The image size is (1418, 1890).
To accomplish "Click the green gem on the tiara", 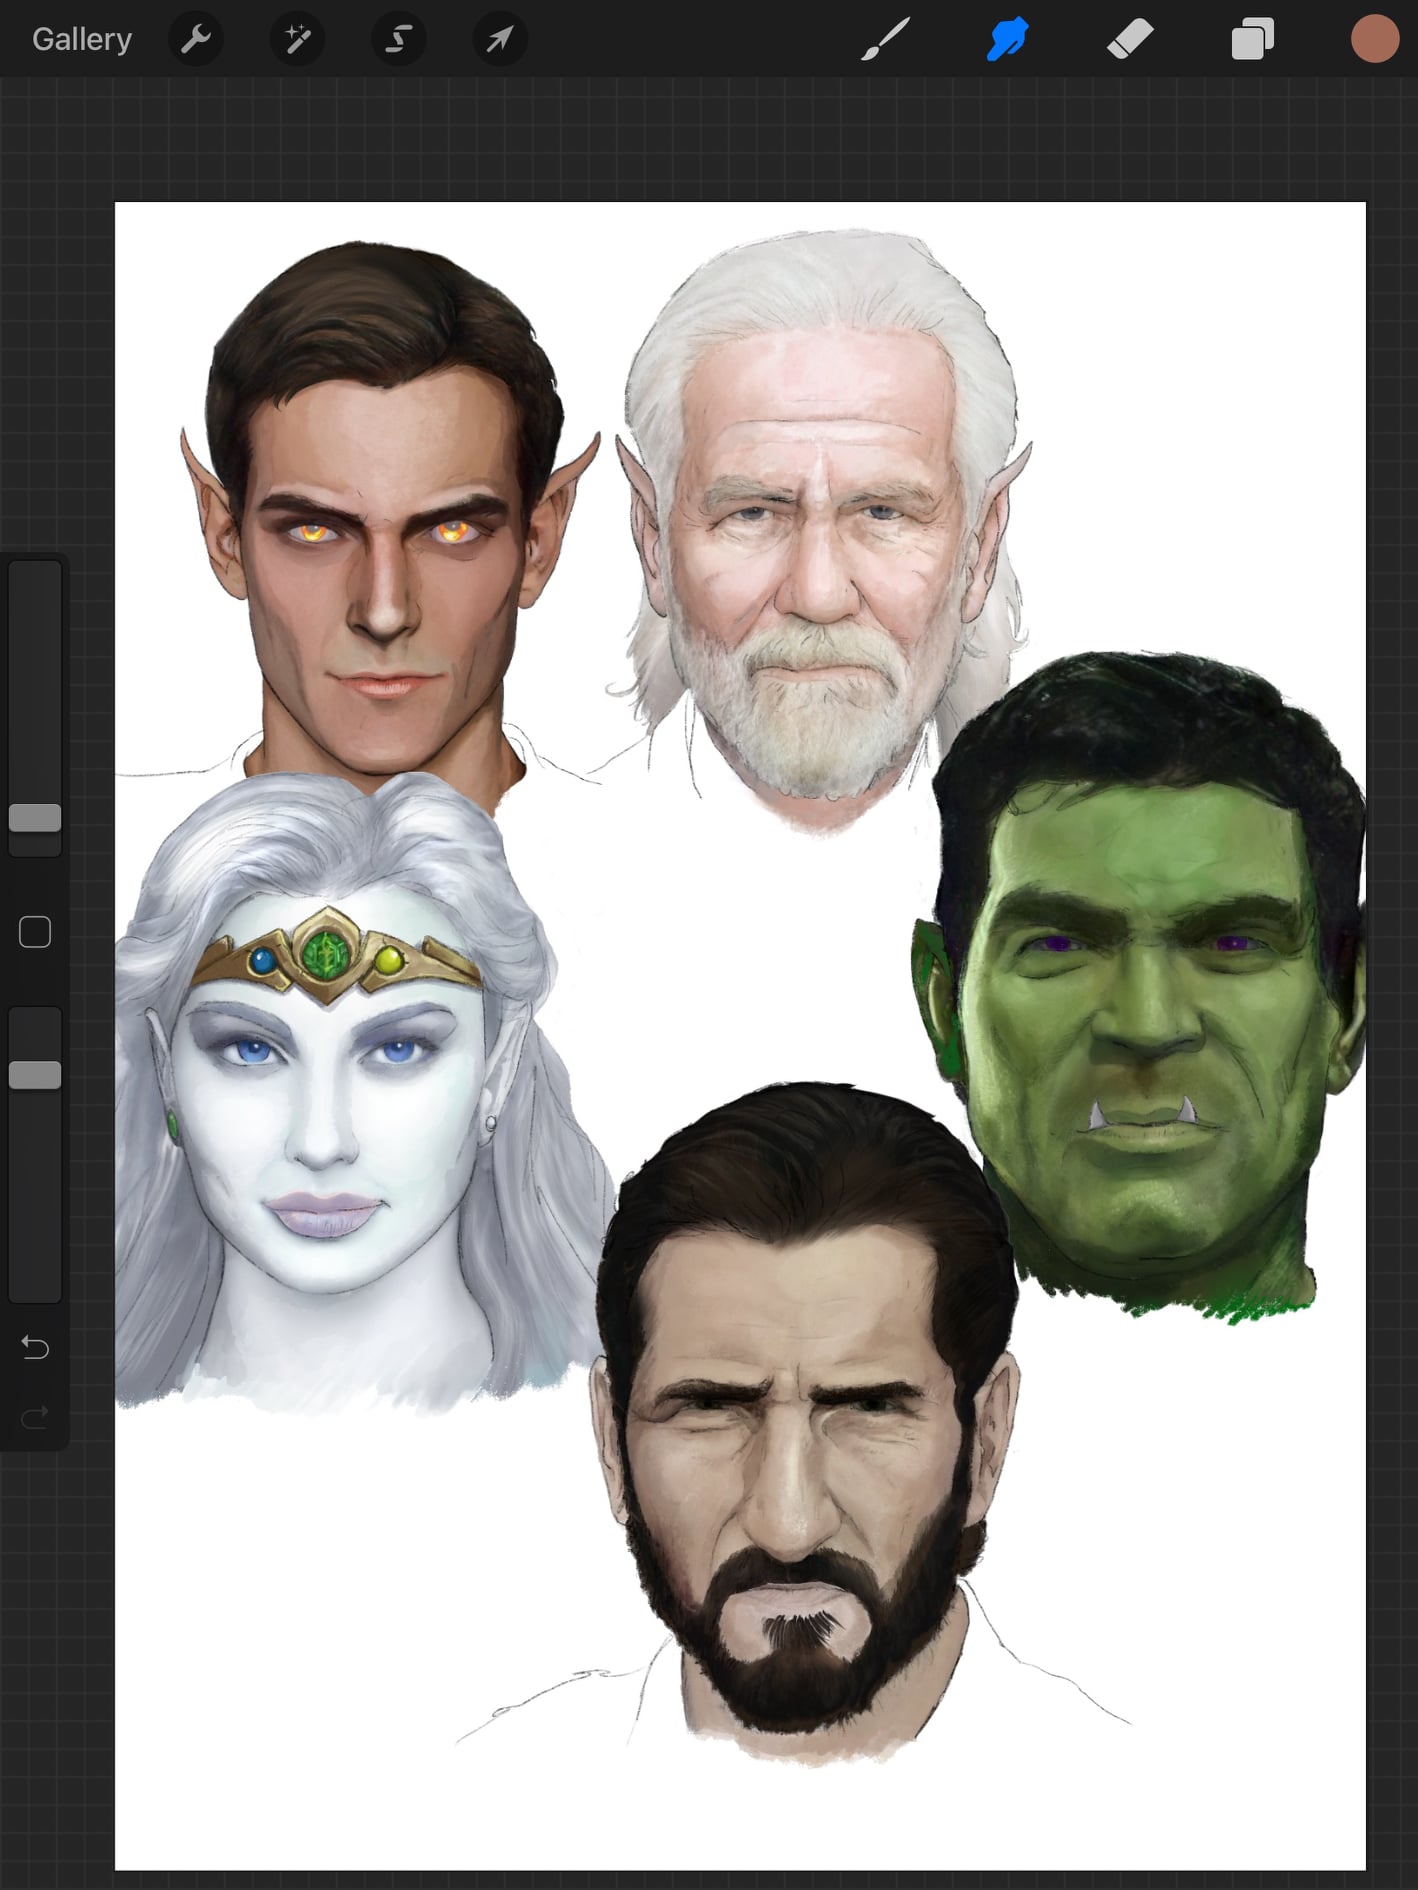I will pos(324,953).
